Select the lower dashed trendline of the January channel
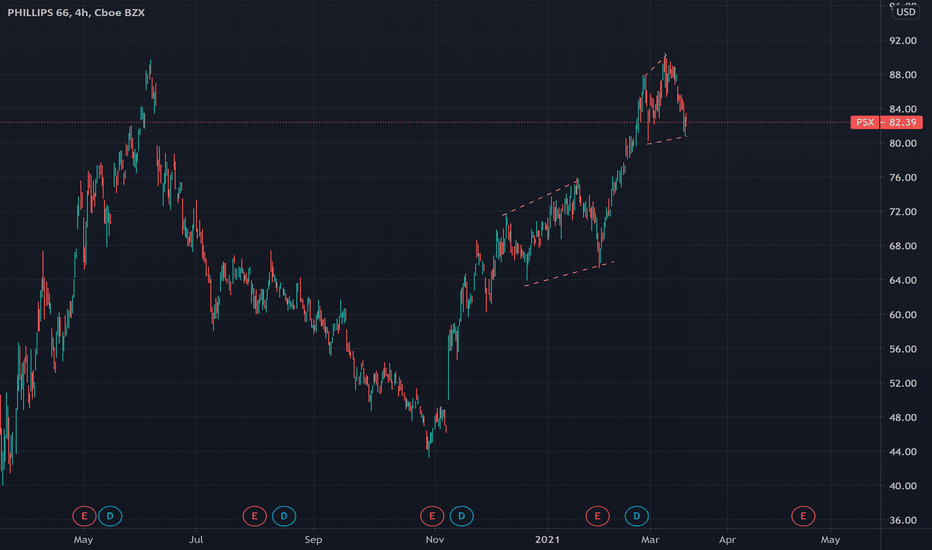Viewport: 932px width, 550px height. tap(569, 274)
